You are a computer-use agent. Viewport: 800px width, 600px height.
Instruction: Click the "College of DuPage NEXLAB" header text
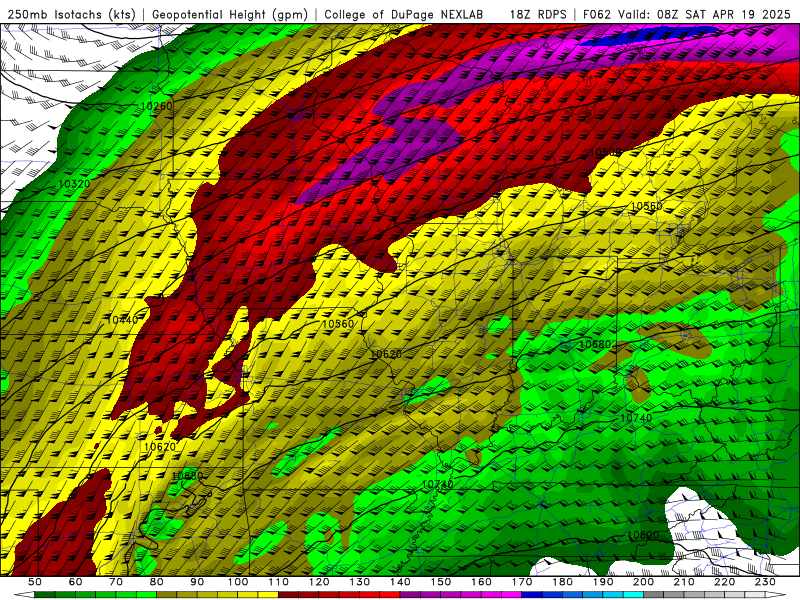404,14
